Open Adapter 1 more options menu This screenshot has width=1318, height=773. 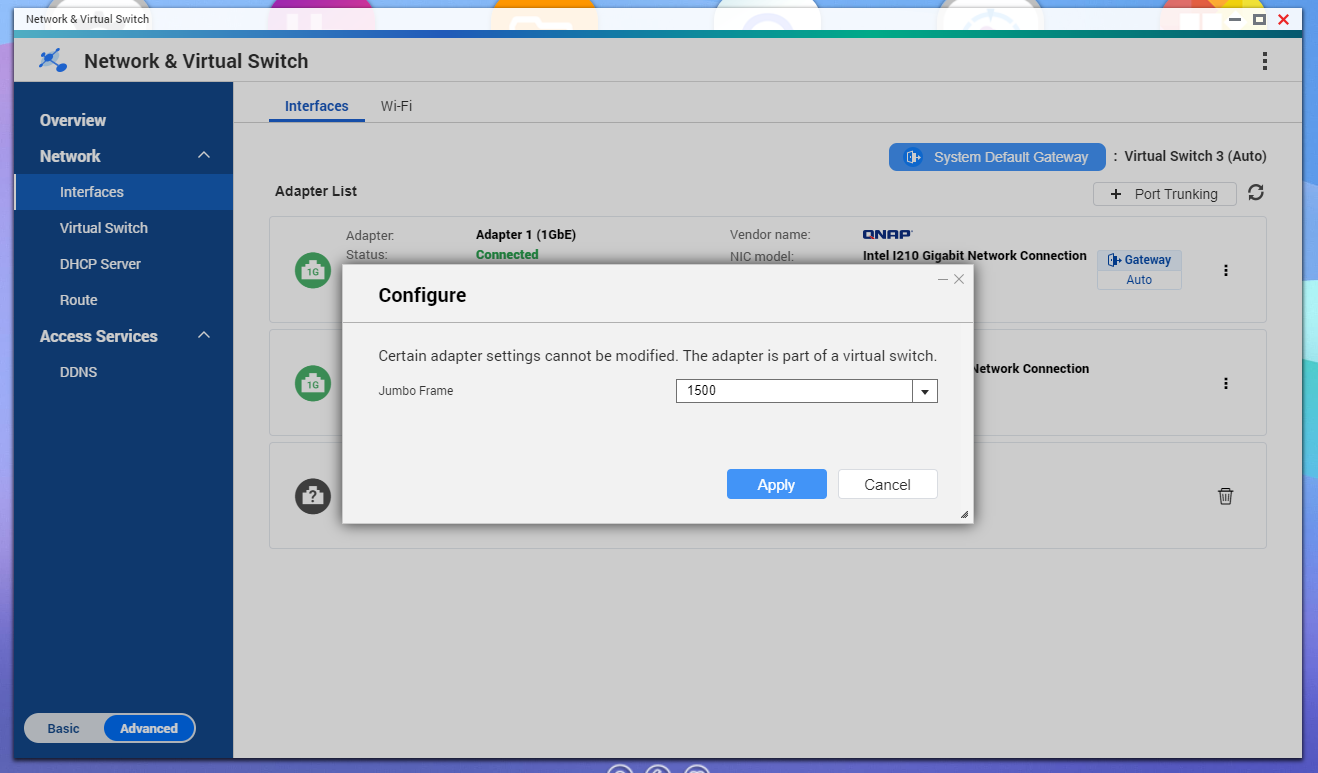pos(1226,270)
